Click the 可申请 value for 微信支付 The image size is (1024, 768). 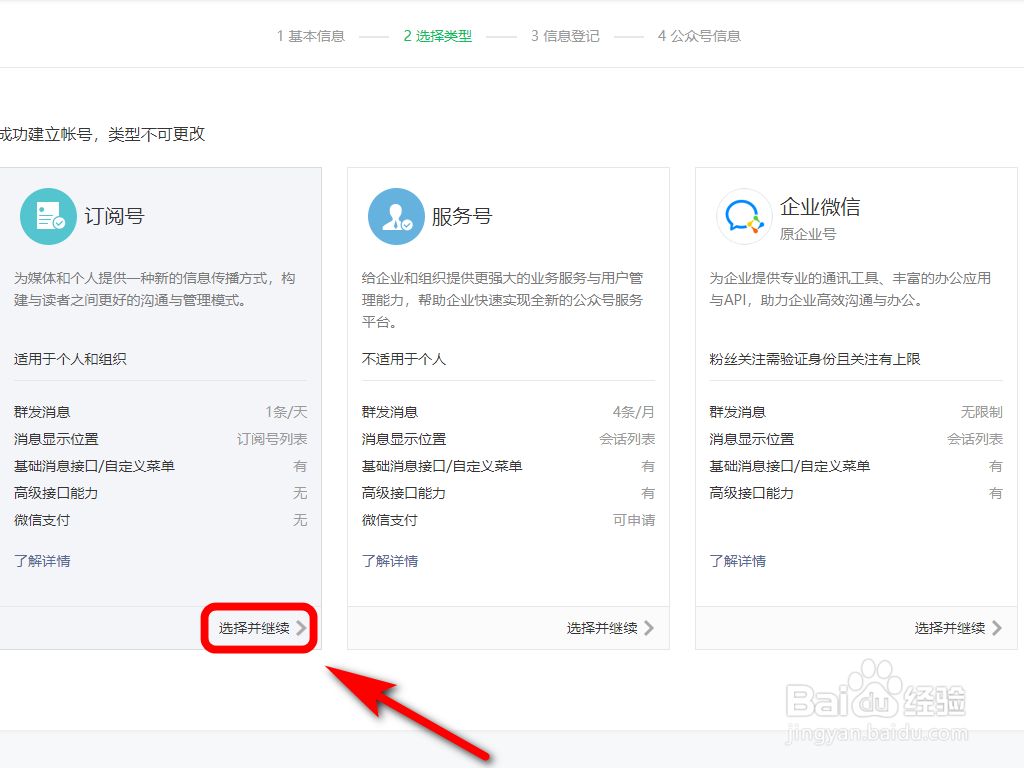[x=634, y=520]
